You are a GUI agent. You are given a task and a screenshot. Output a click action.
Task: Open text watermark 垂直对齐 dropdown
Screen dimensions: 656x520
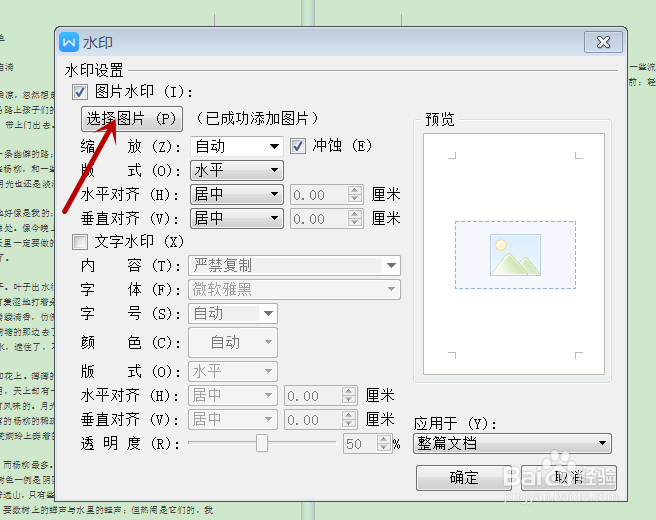coord(233,419)
